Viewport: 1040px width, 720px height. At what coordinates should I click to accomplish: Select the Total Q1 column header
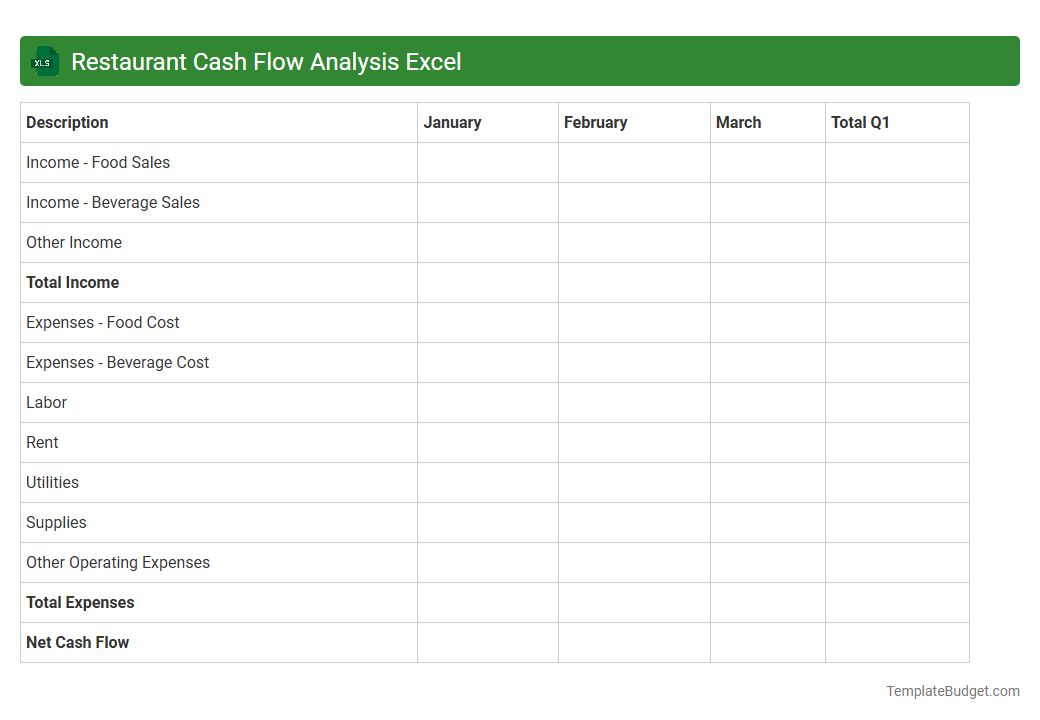point(860,122)
